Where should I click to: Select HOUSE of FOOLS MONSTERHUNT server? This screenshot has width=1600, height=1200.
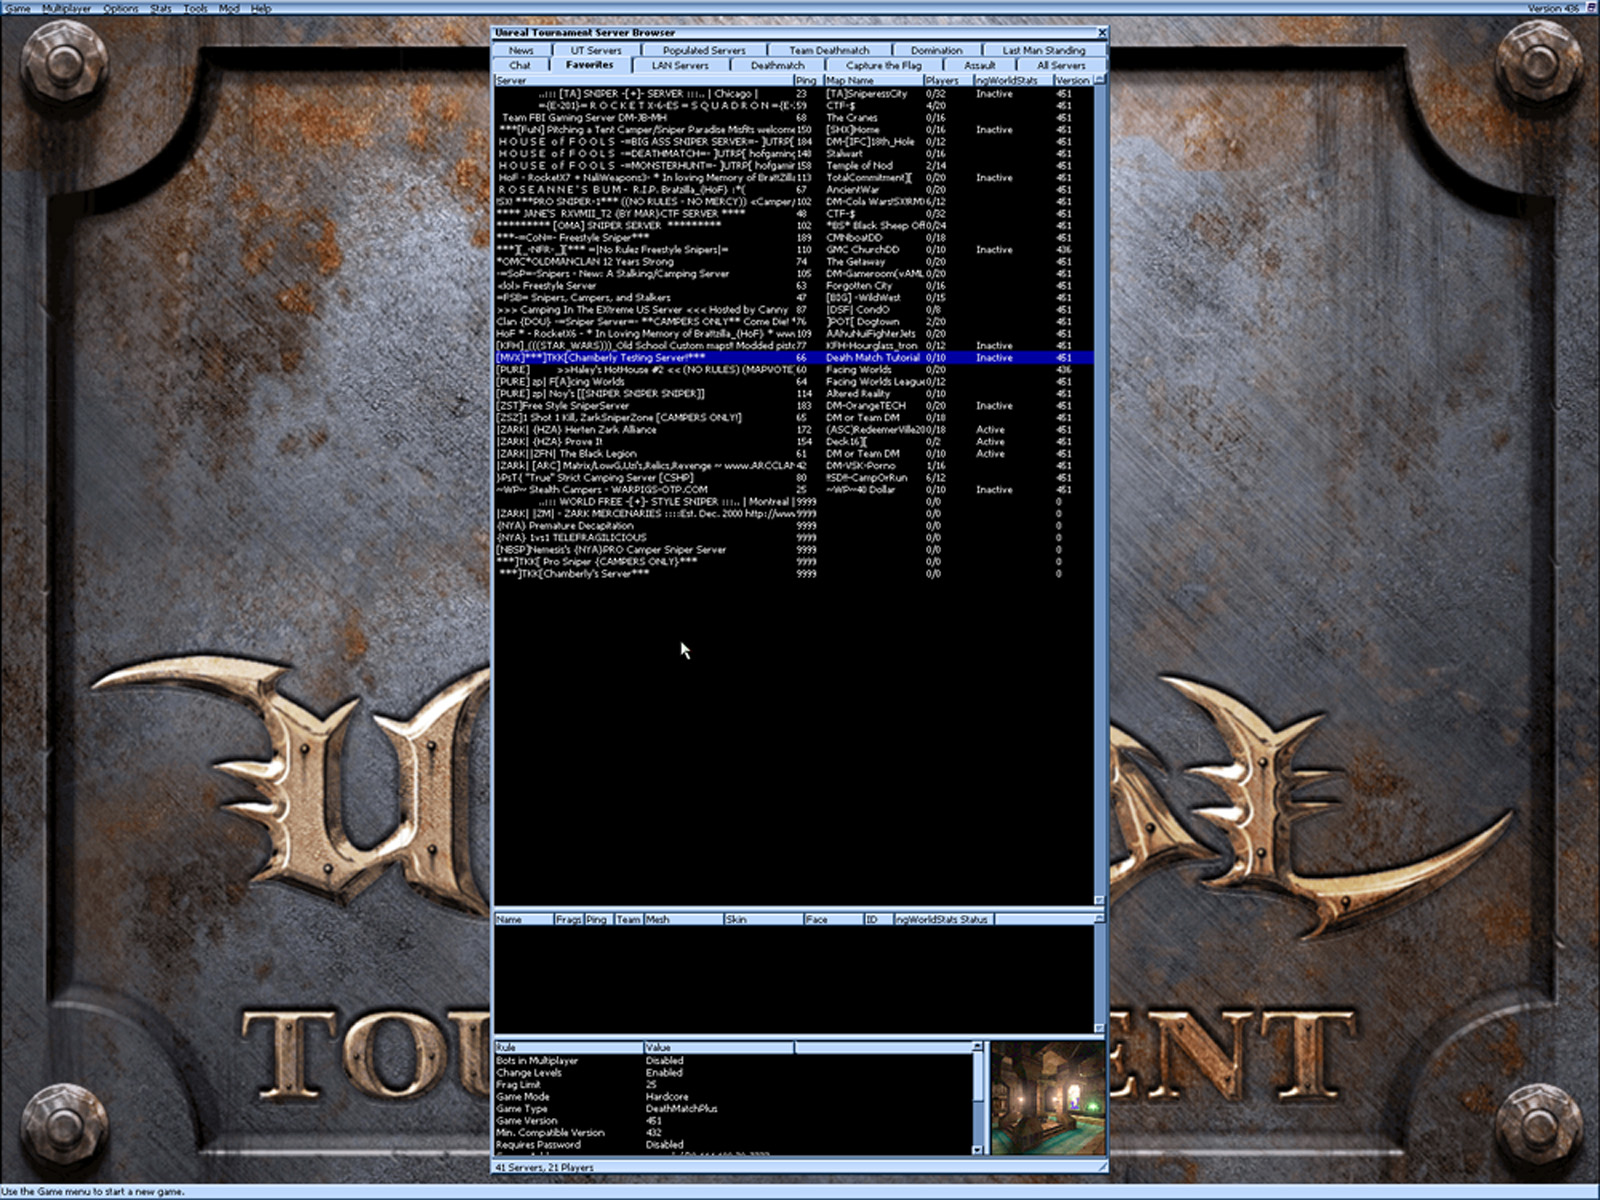coord(794,166)
